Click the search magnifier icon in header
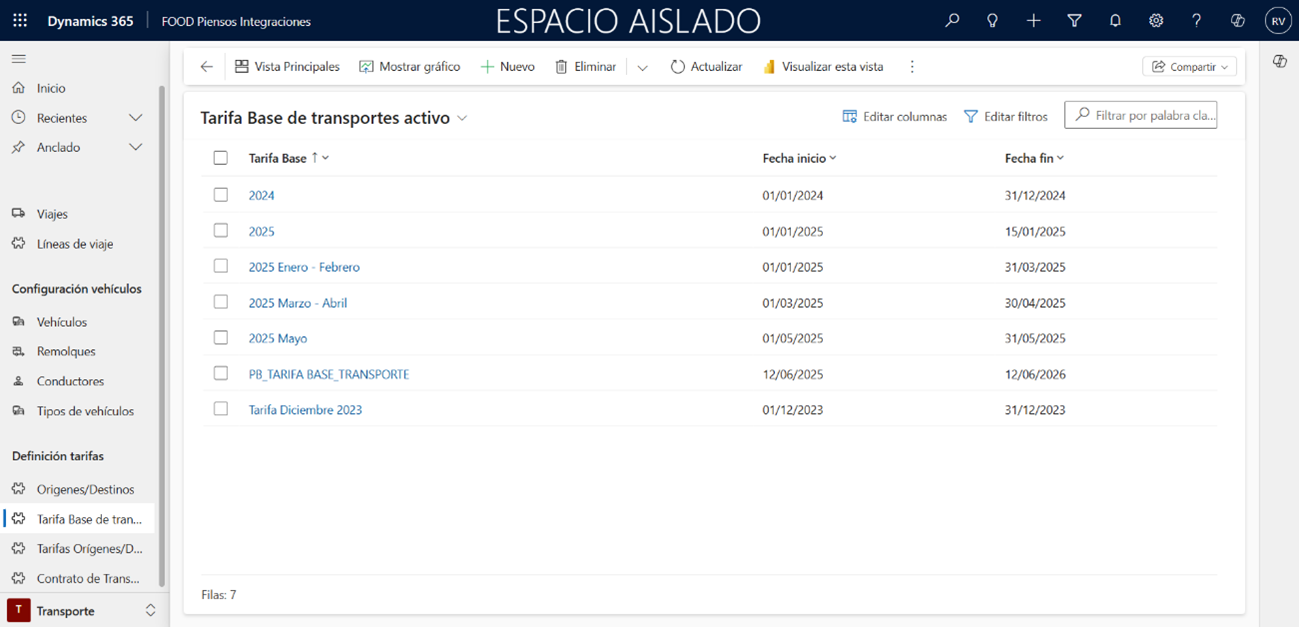The height and width of the screenshot is (627, 1299). 952,21
